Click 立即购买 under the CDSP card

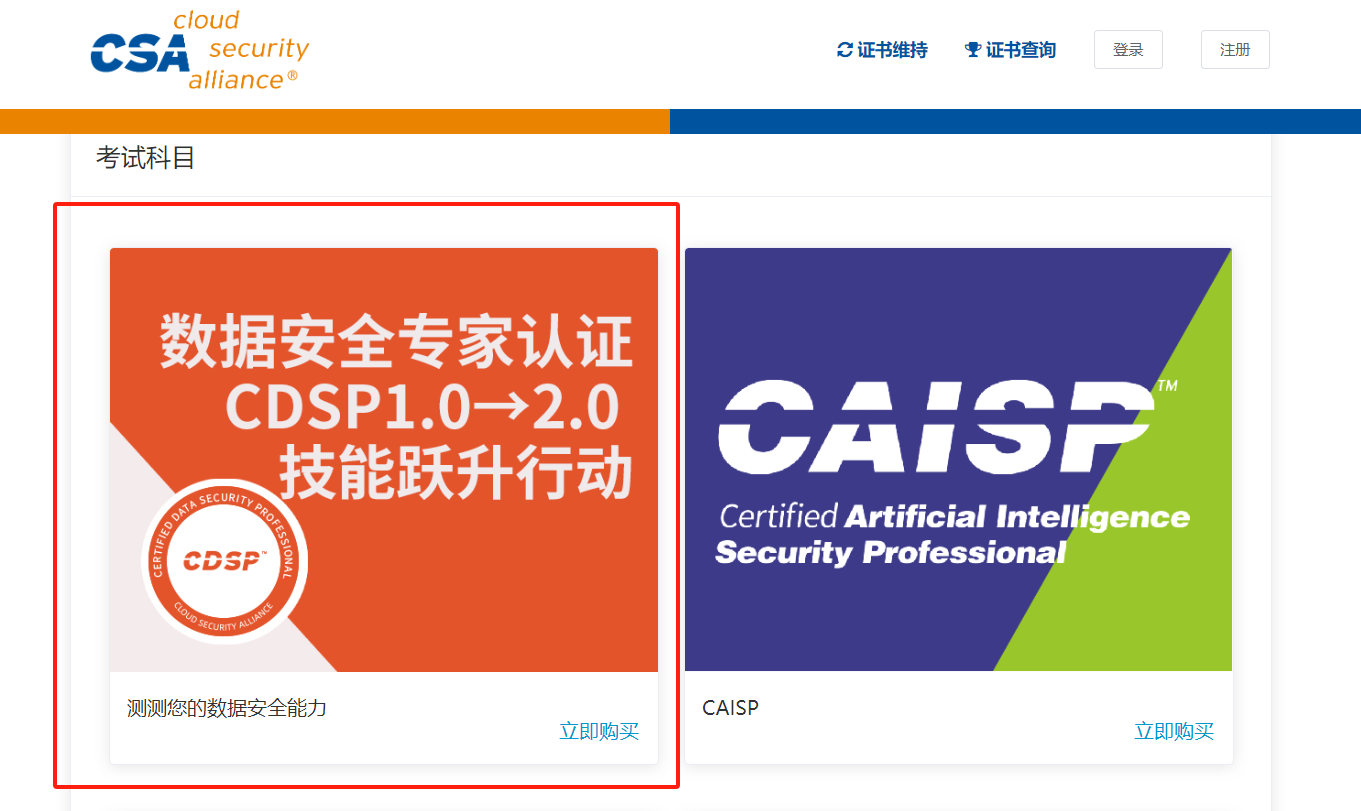[x=599, y=731]
